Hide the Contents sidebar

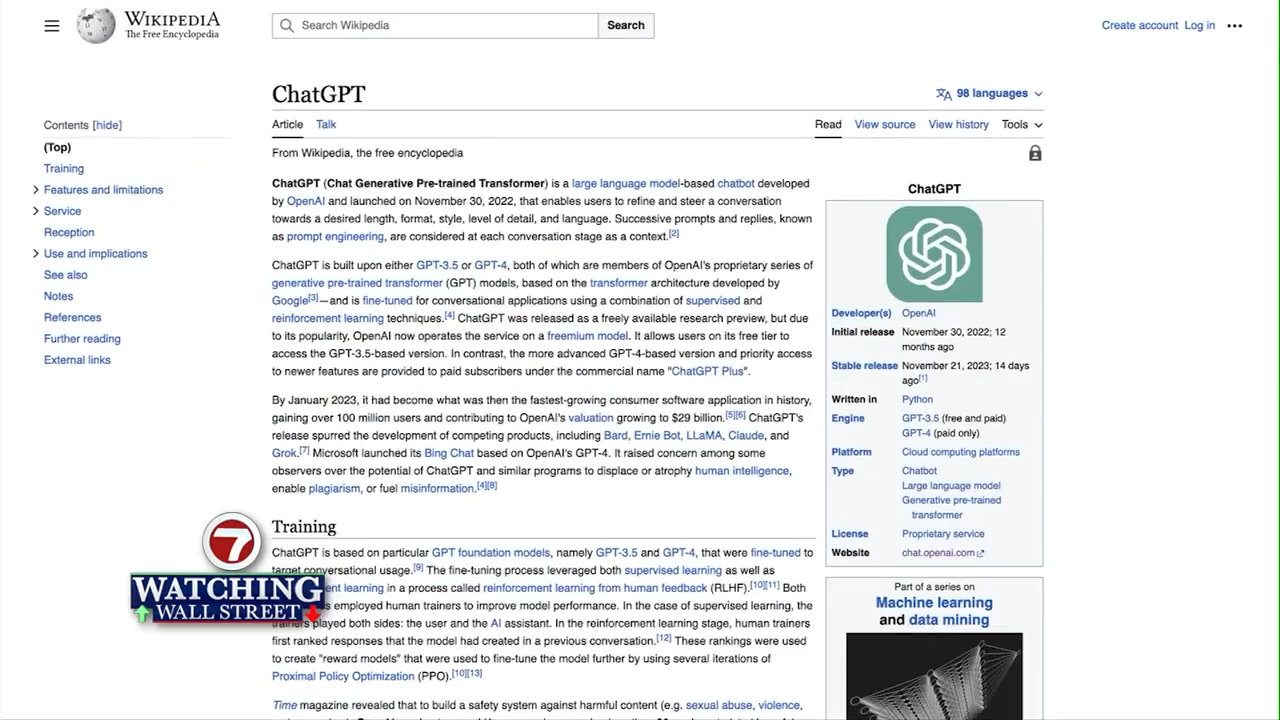[107, 125]
